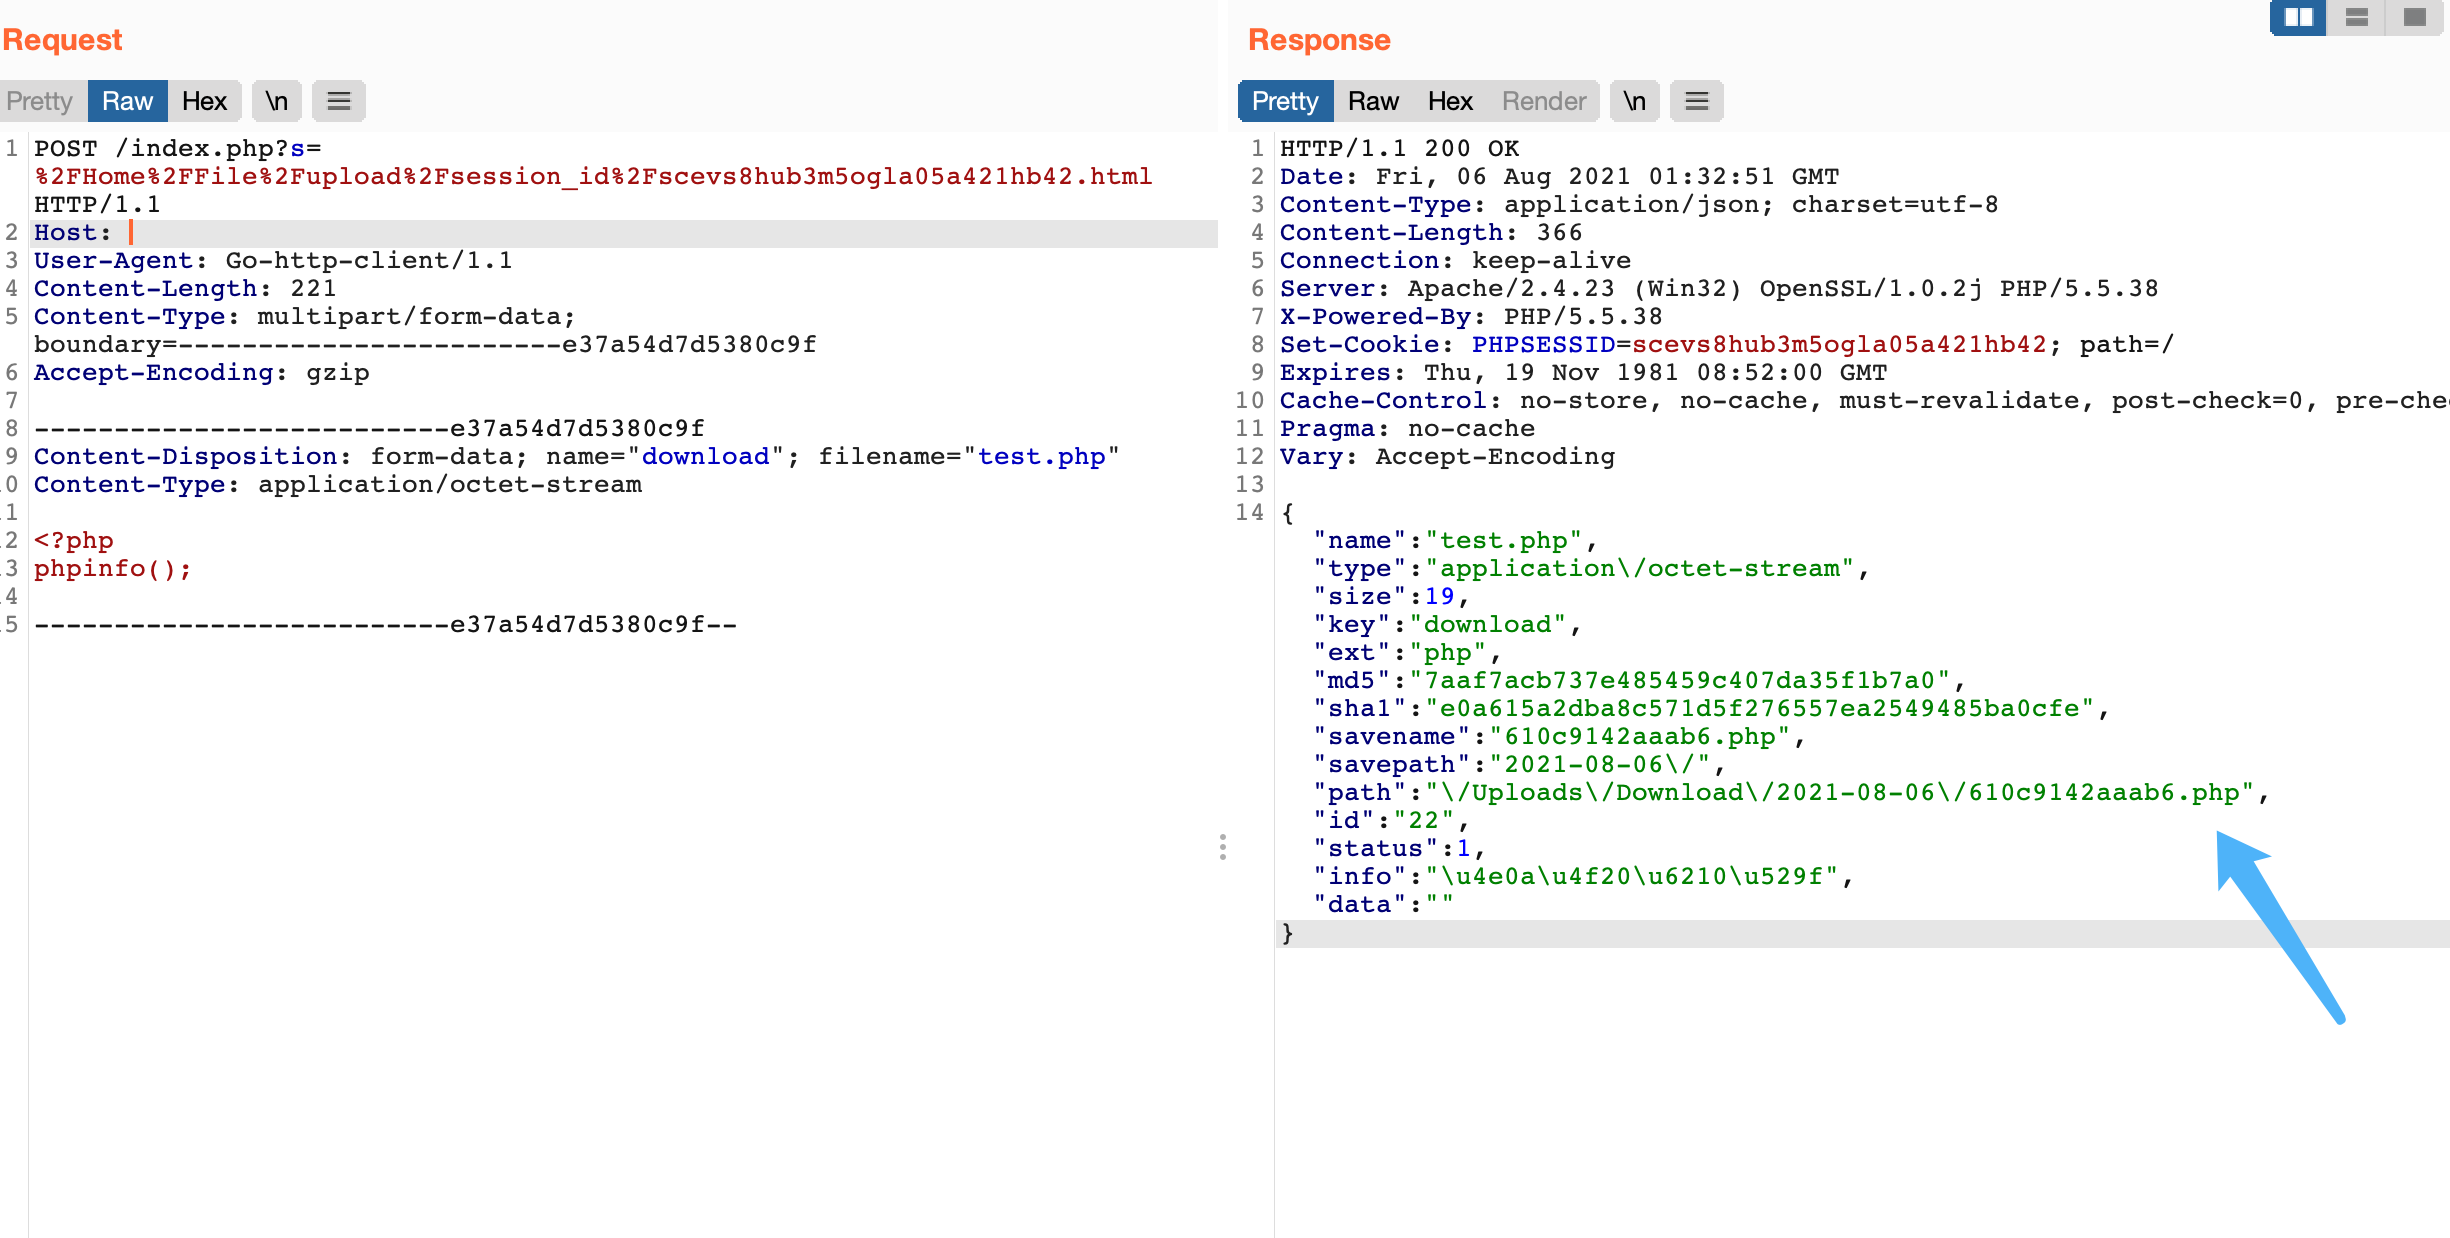Click the filename test.php in Content-Disposition
The width and height of the screenshot is (2450, 1238).
click(x=1041, y=457)
